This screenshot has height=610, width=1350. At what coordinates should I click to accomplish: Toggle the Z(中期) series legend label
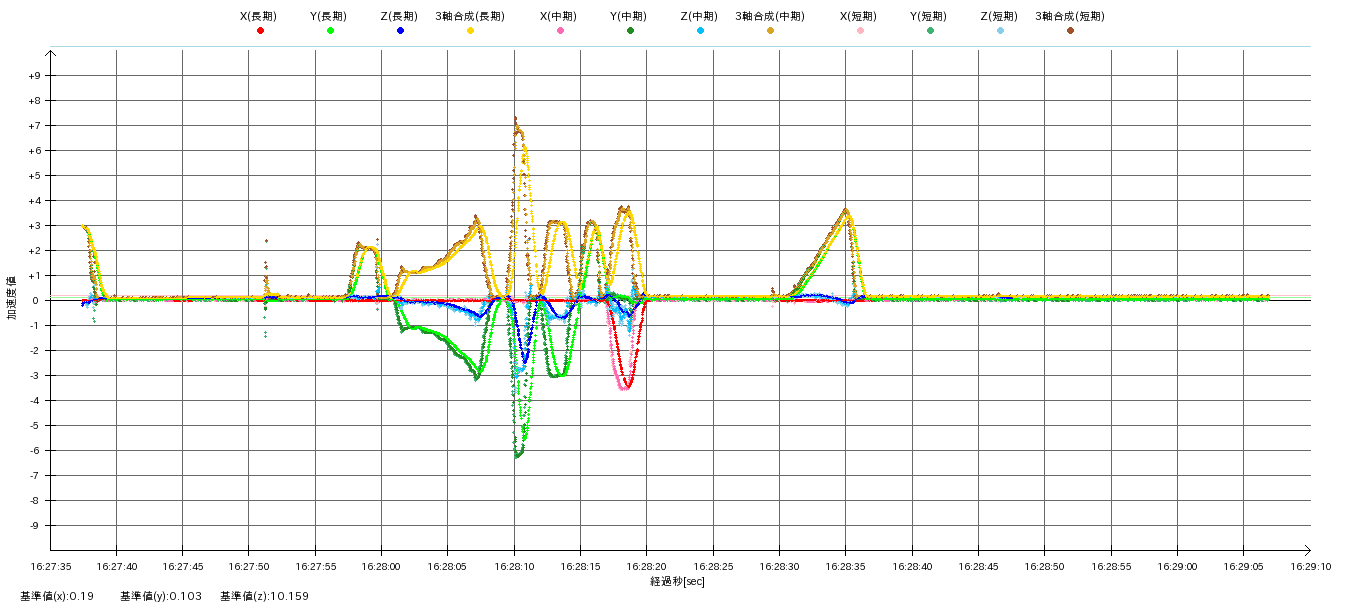pyautogui.click(x=699, y=16)
